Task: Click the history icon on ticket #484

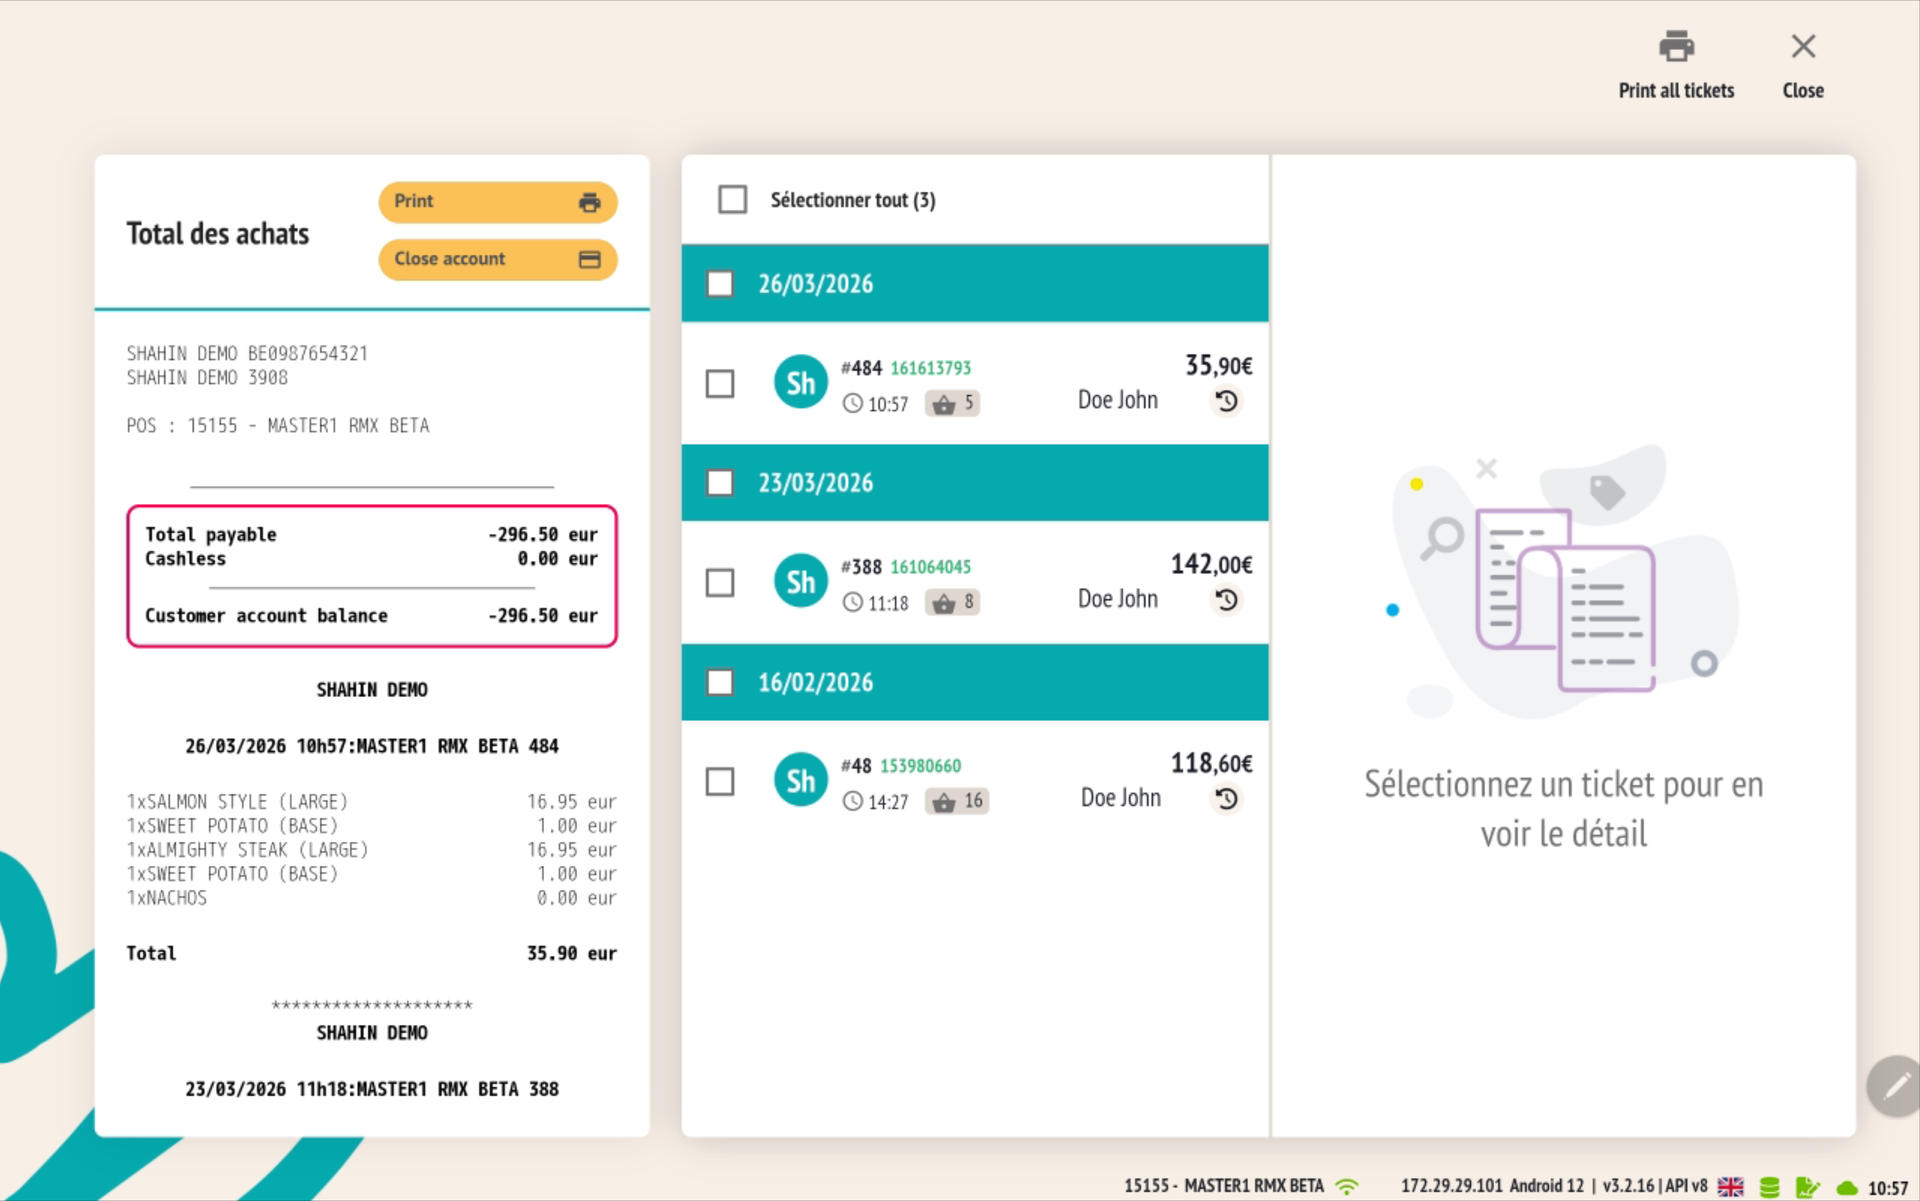Action: coord(1227,402)
